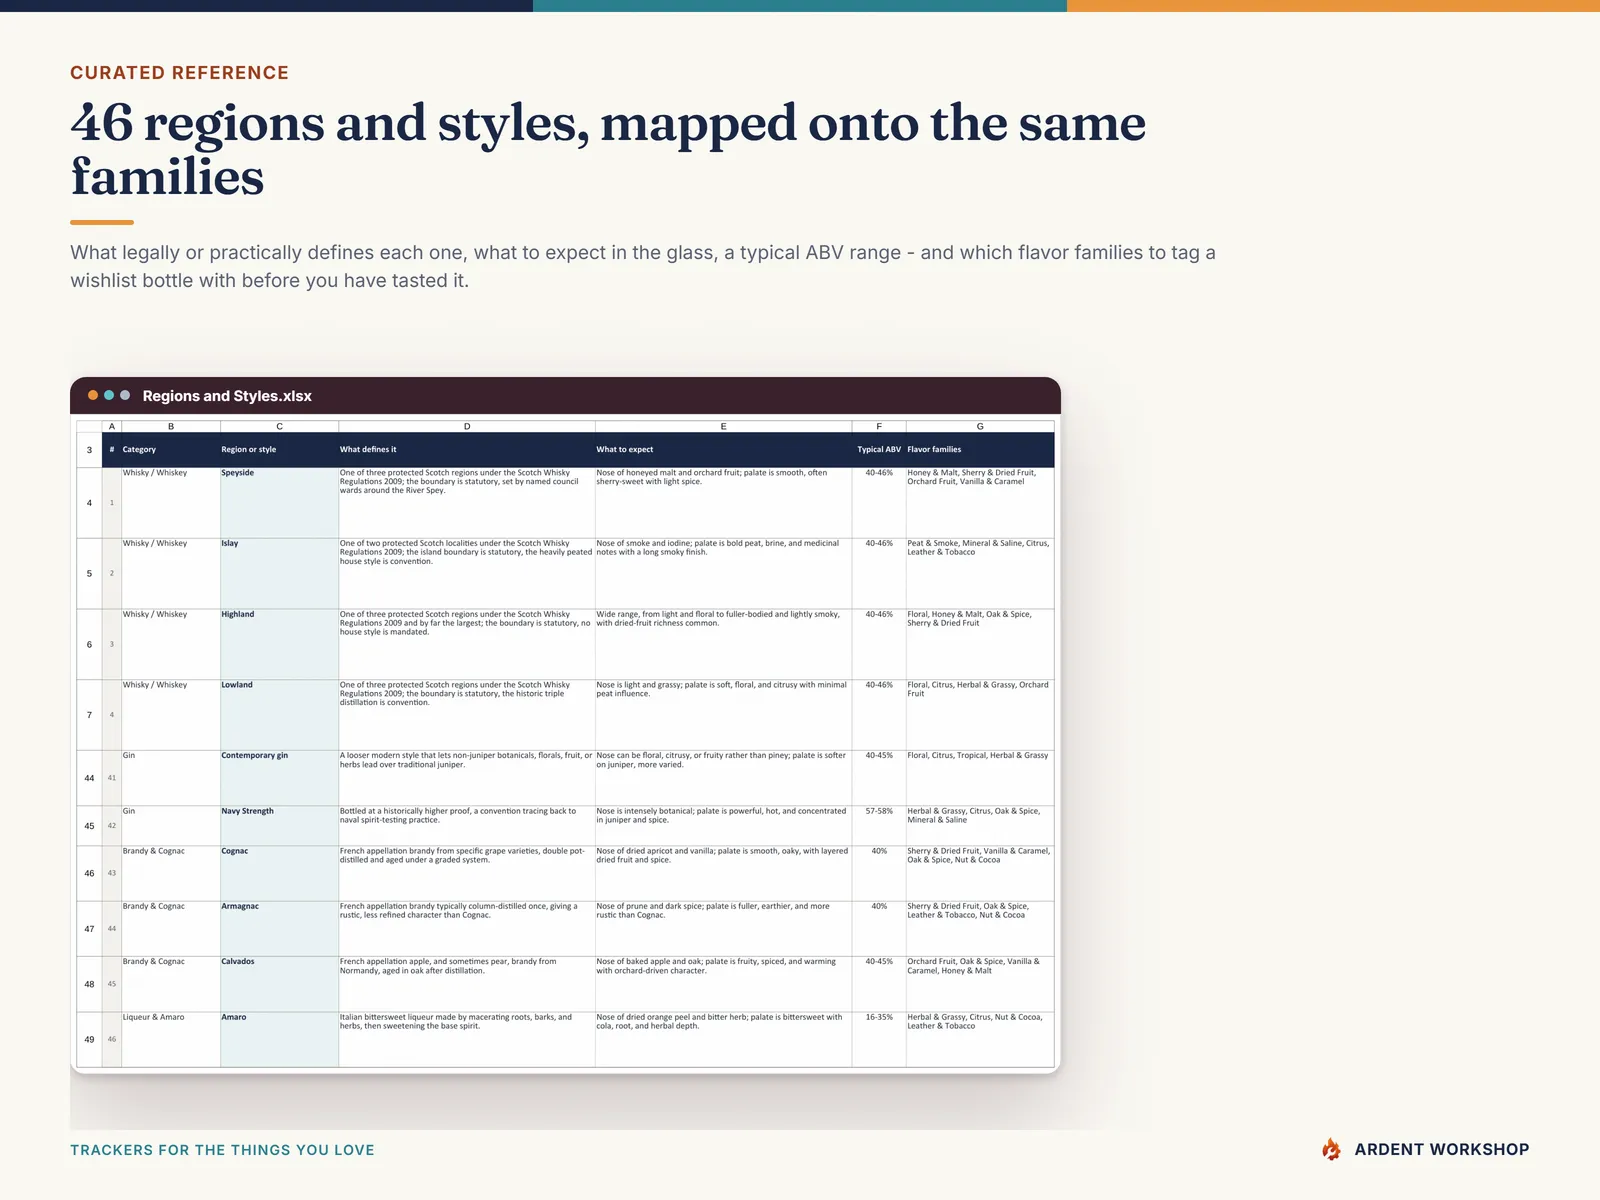Select the Amaro region cell

(x=279, y=1039)
